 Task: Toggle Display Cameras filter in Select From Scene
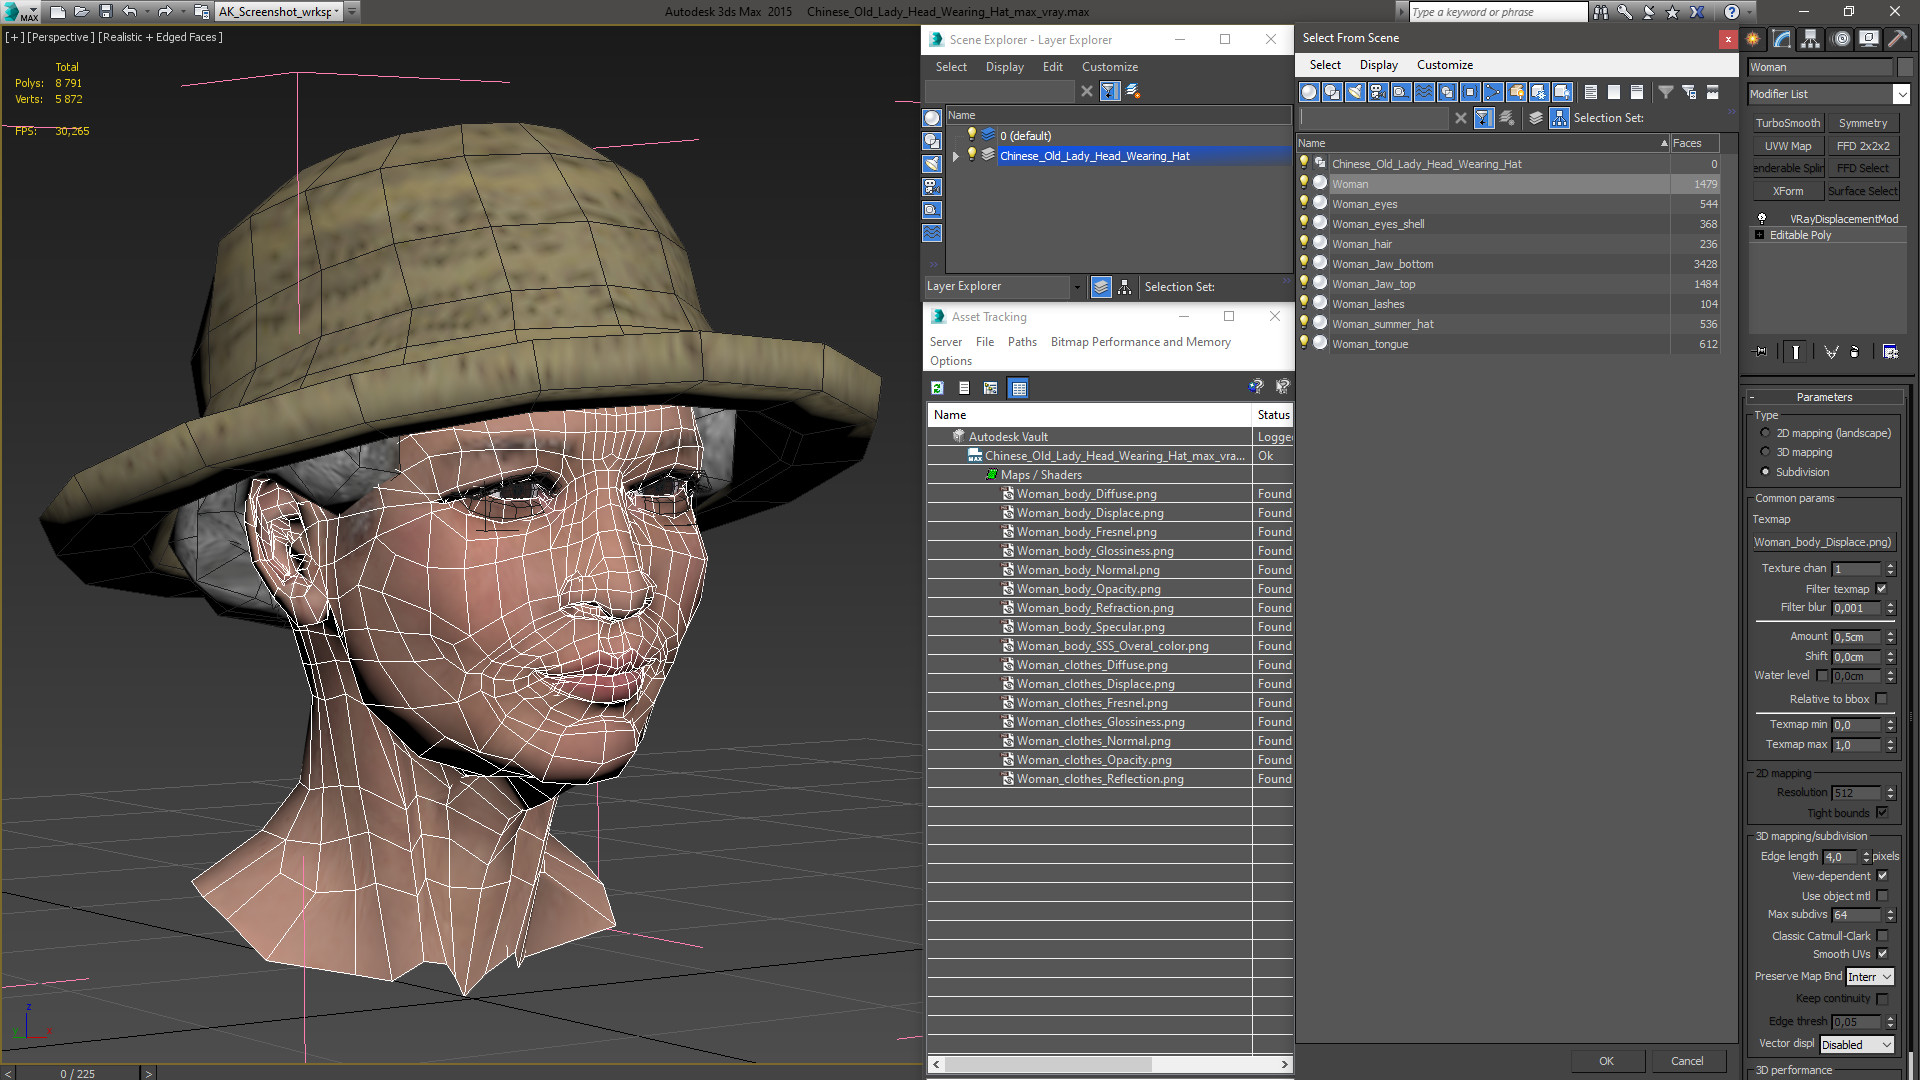tap(1378, 92)
